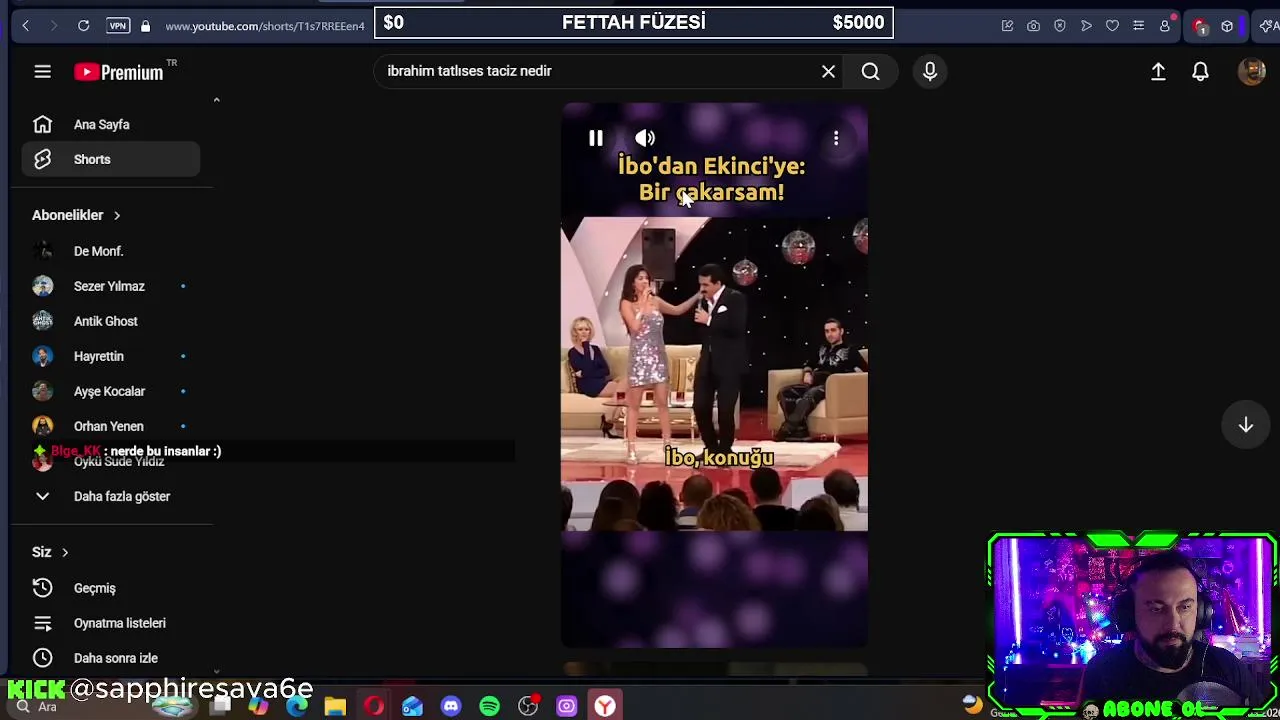Image resolution: width=1280 pixels, height=720 pixels.
Task: Open the purple Instagram-like taskbar icon
Action: click(567, 707)
